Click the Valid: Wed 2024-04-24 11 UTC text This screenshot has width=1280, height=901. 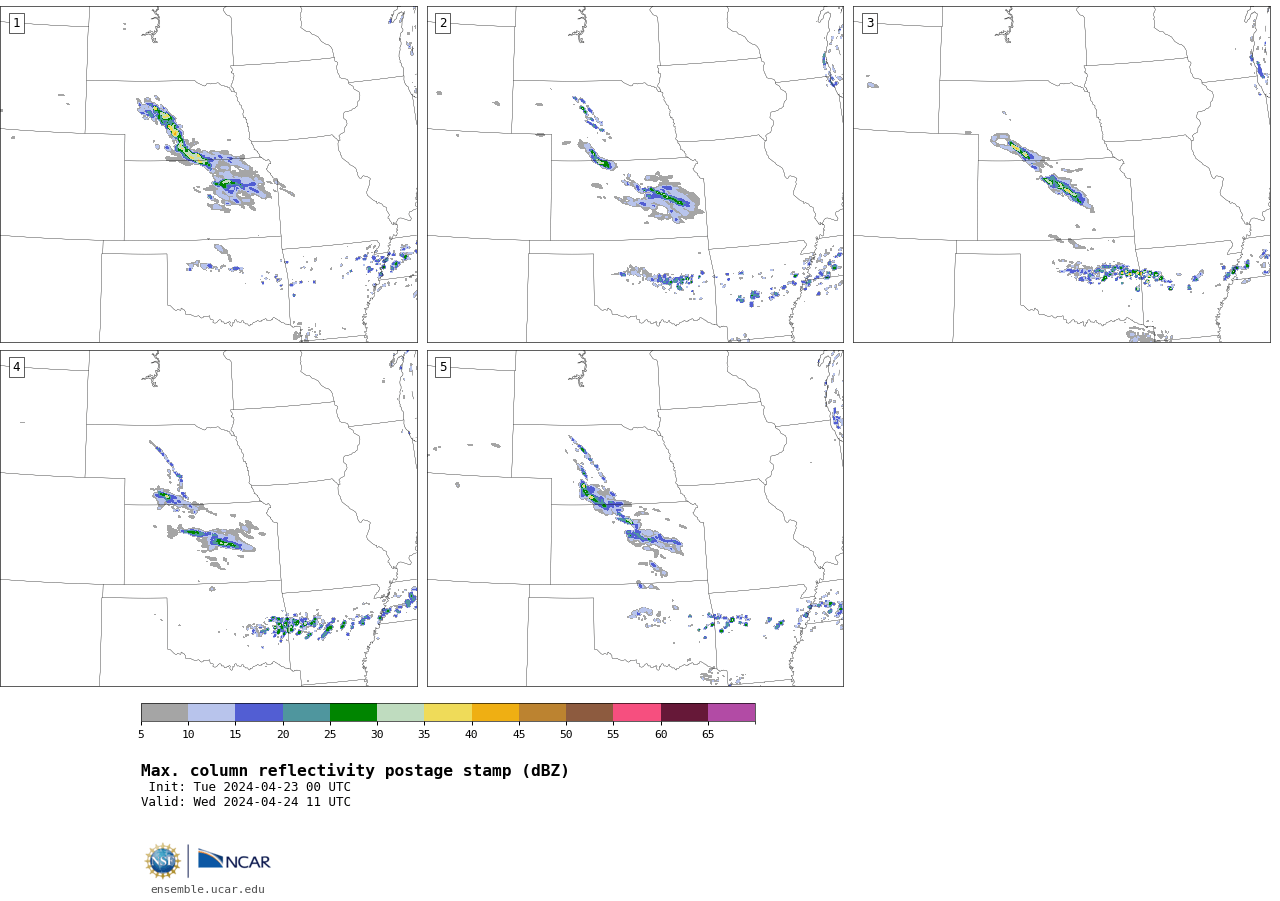pyautogui.click(x=246, y=802)
